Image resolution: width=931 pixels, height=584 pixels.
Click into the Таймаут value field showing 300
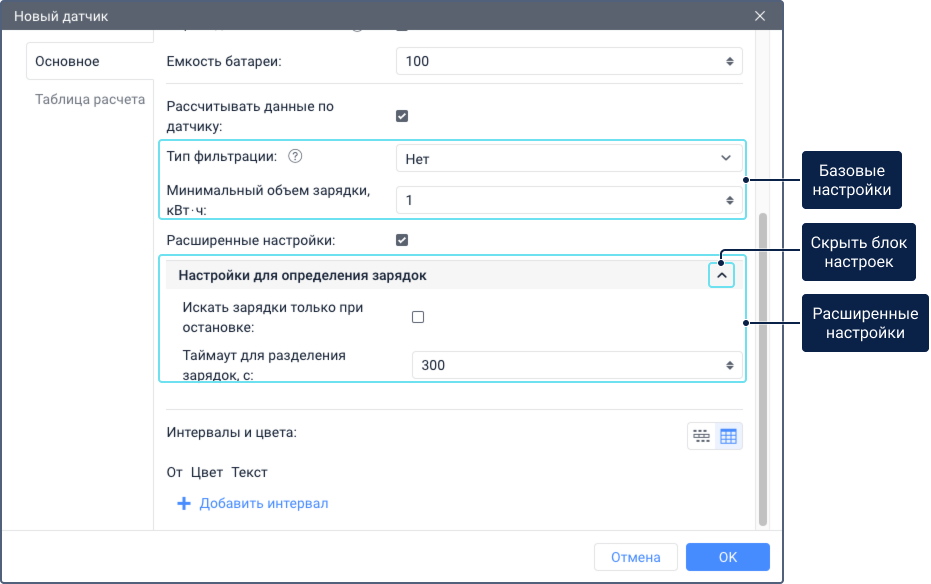565,365
